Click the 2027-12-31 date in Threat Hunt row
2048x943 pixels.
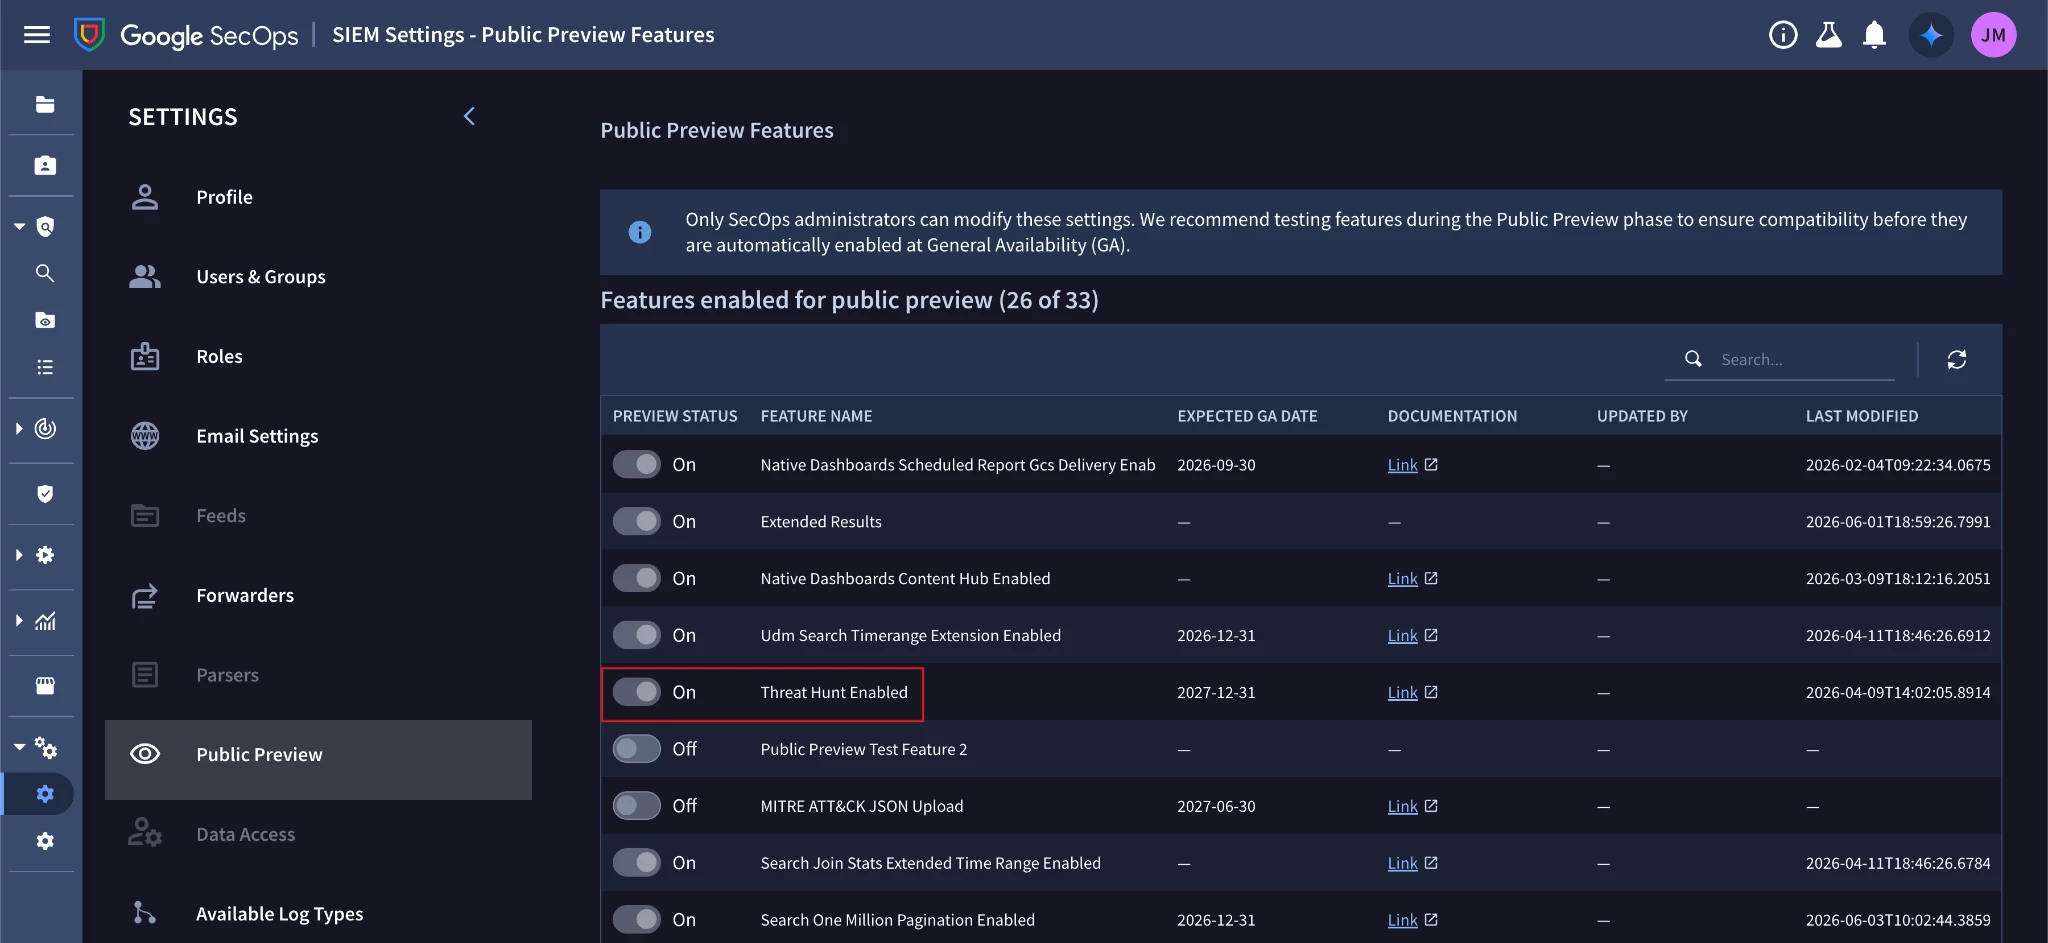[1216, 692]
